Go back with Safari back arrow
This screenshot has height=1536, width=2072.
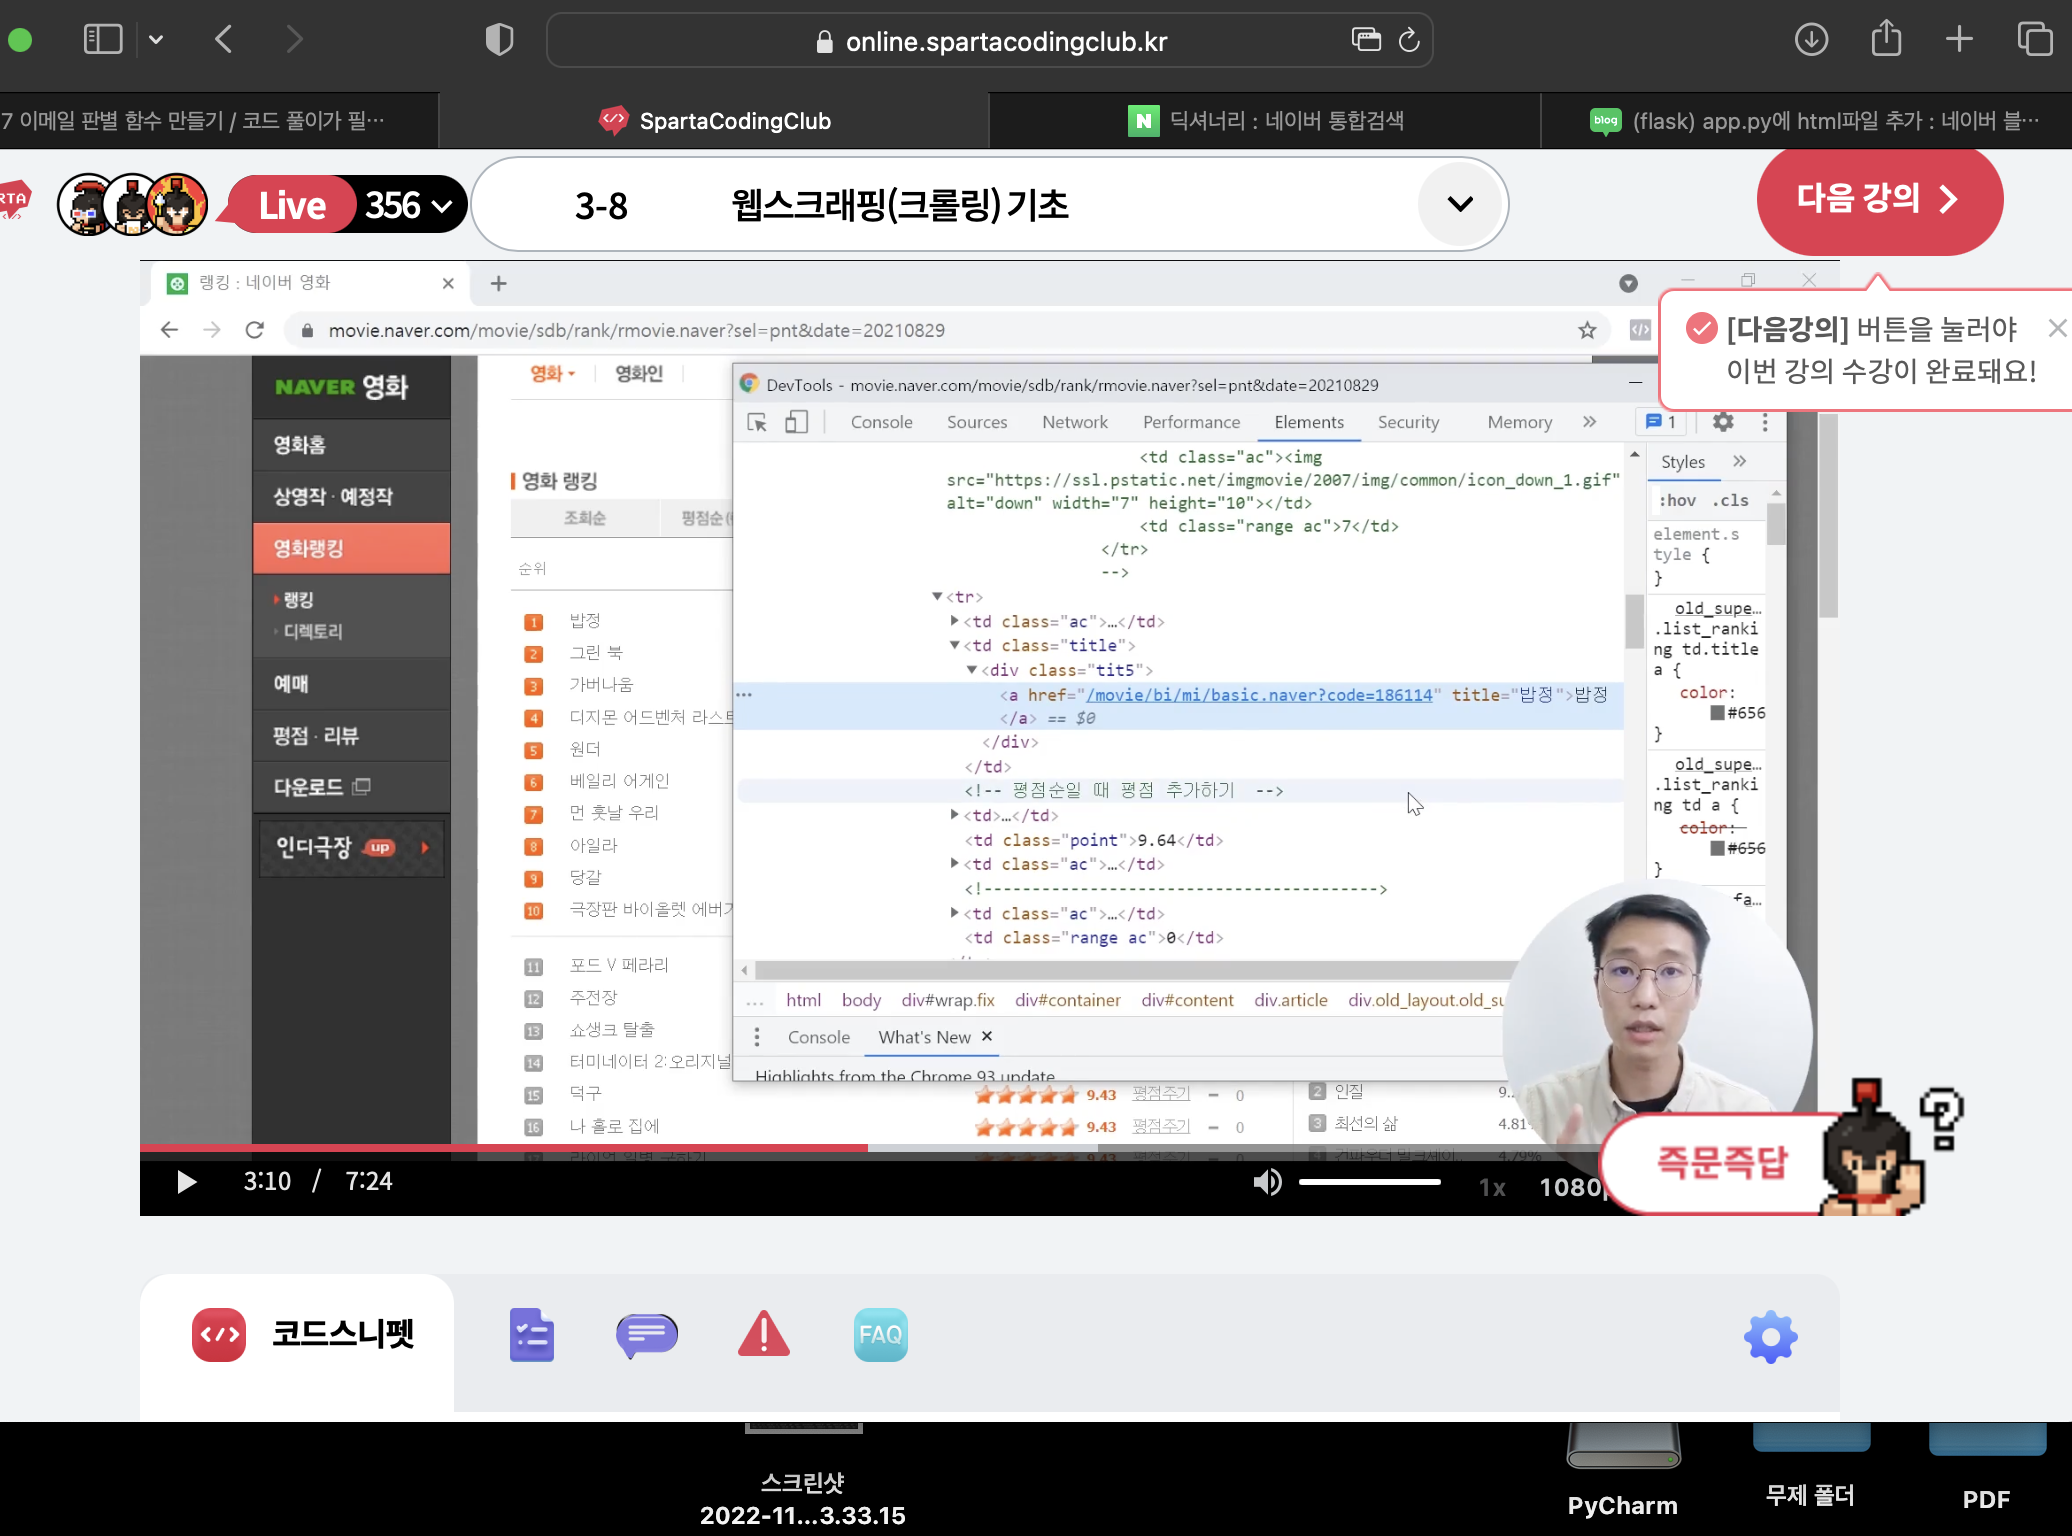click(224, 40)
